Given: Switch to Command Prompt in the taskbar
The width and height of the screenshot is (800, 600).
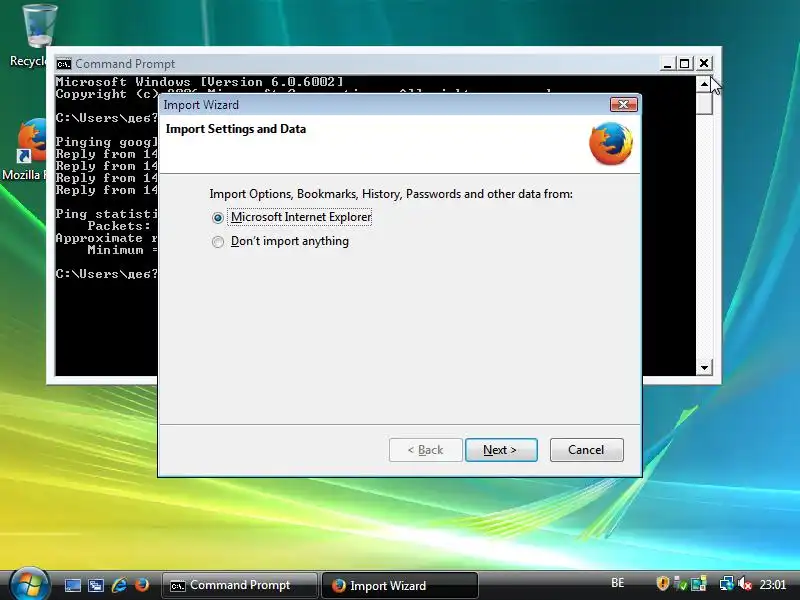Looking at the screenshot, I should 239,585.
